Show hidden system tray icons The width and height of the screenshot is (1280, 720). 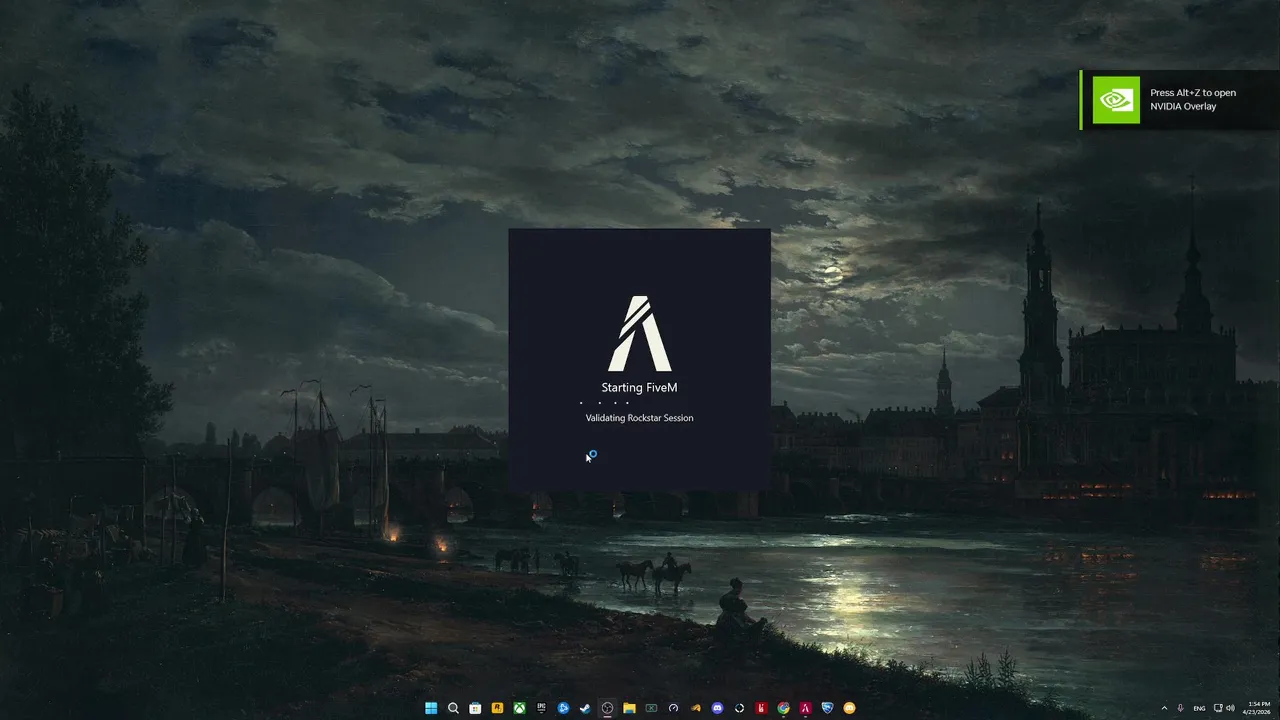(x=1164, y=708)
